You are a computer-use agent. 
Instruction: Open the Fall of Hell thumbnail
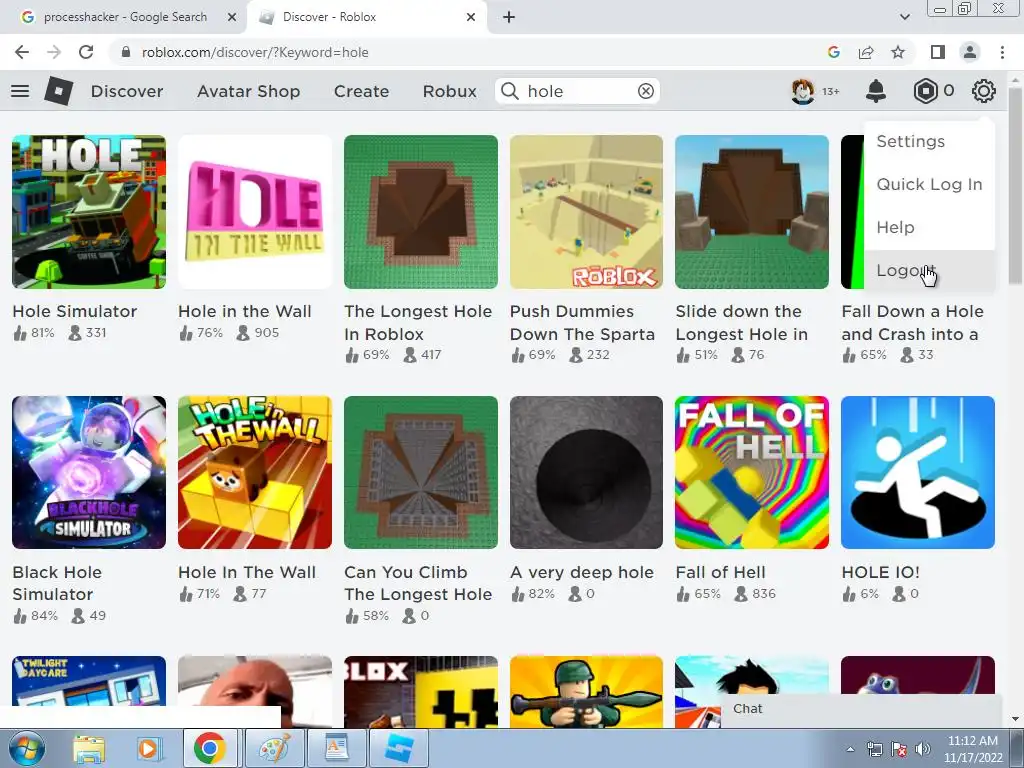point(752,472)
